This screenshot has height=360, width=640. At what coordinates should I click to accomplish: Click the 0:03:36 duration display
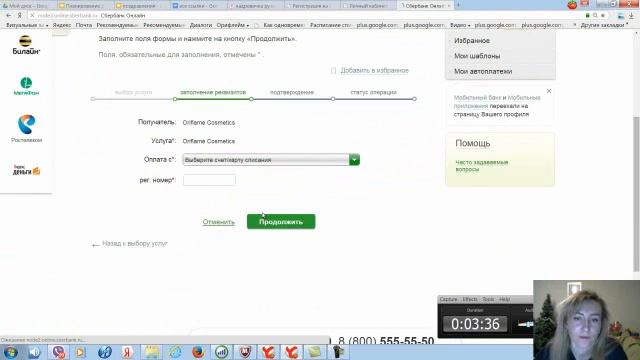tap(475, 324)
